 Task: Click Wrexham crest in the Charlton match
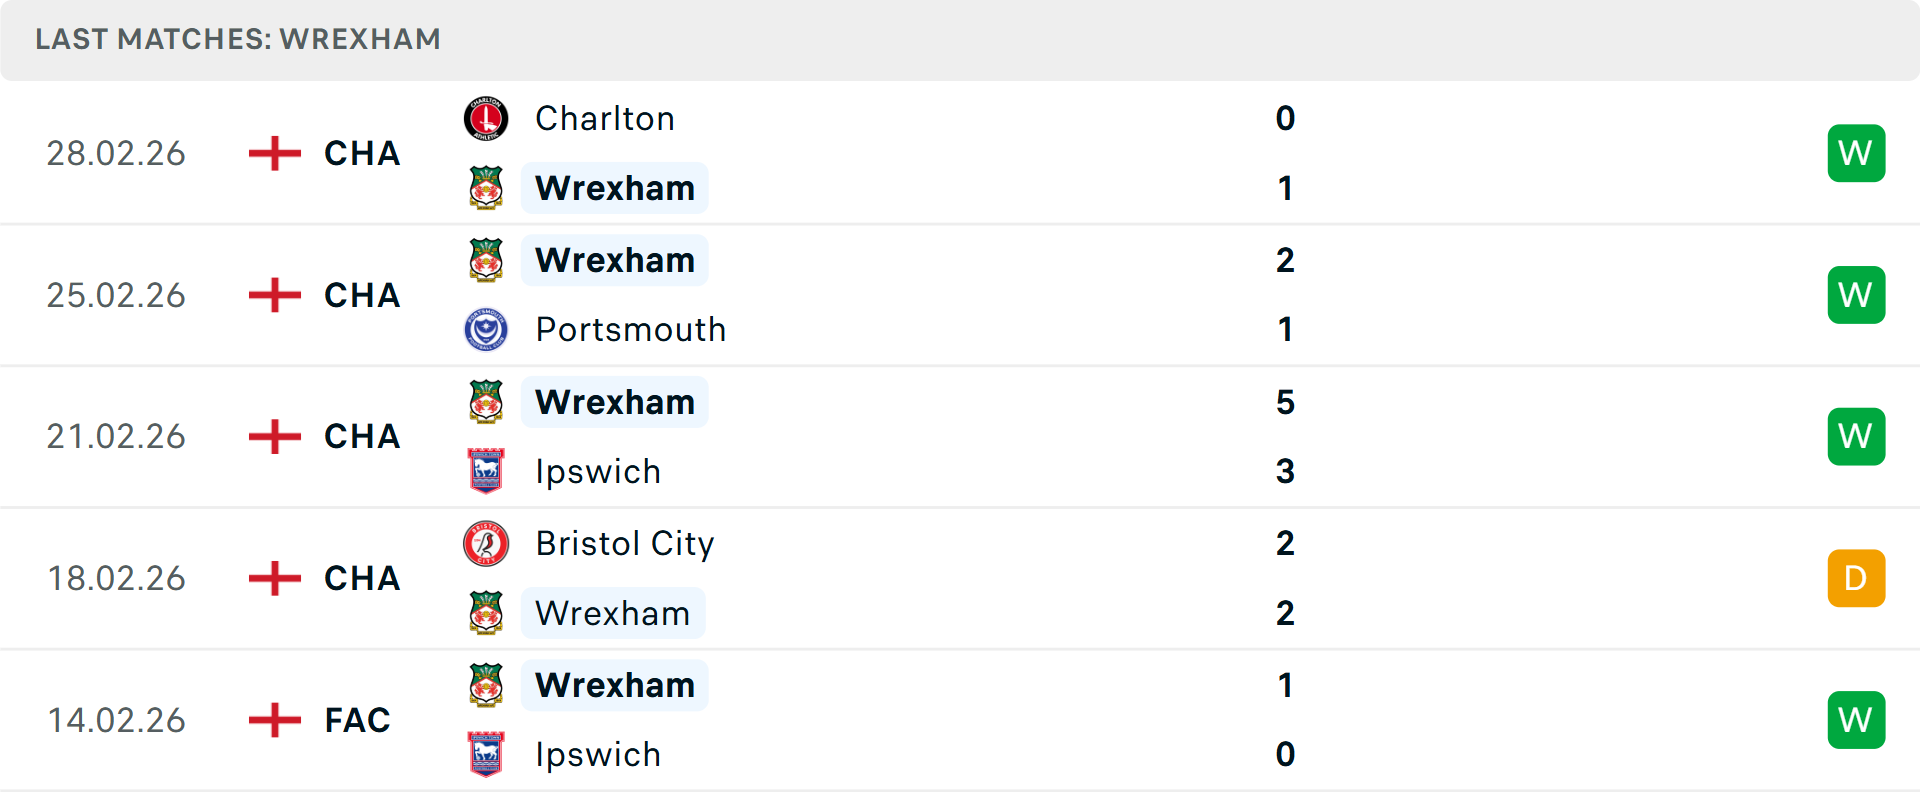486,188
